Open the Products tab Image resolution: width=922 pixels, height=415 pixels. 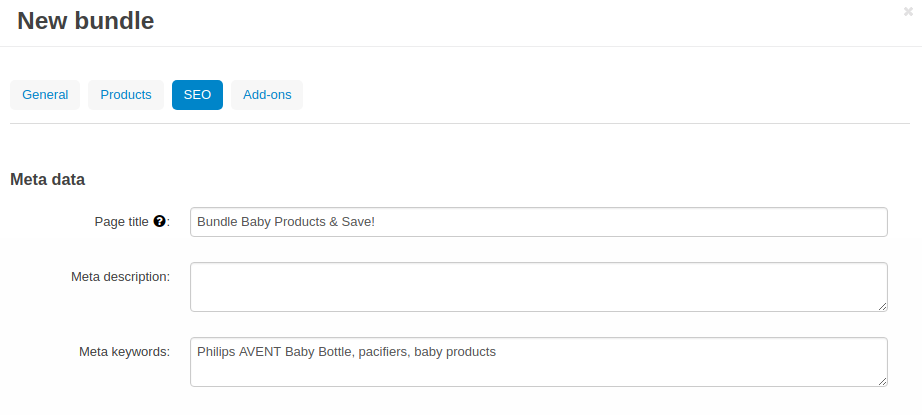(x=126, y=95)
